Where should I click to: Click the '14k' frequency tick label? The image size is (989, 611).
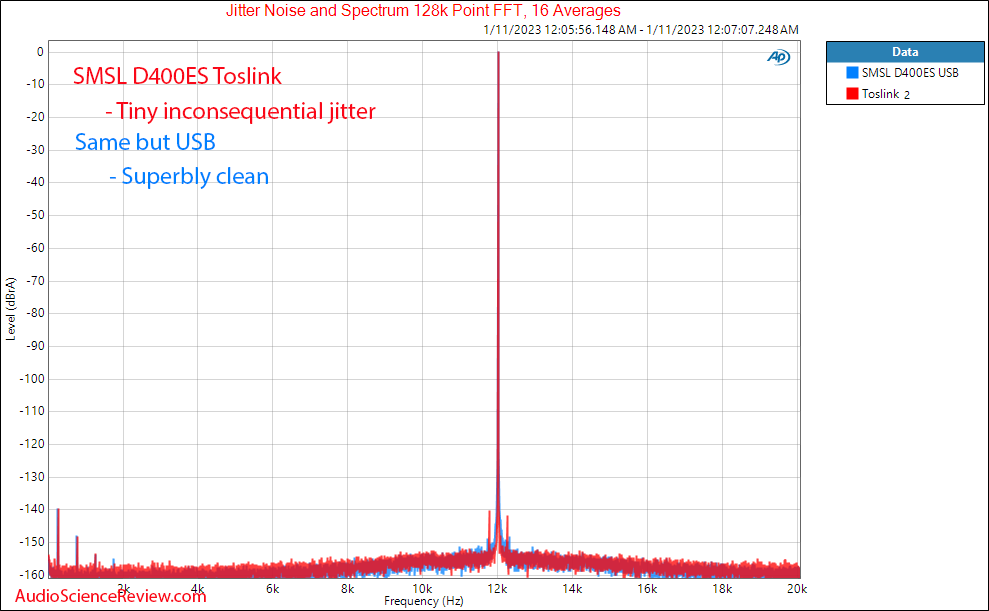[x=572, y=589]
